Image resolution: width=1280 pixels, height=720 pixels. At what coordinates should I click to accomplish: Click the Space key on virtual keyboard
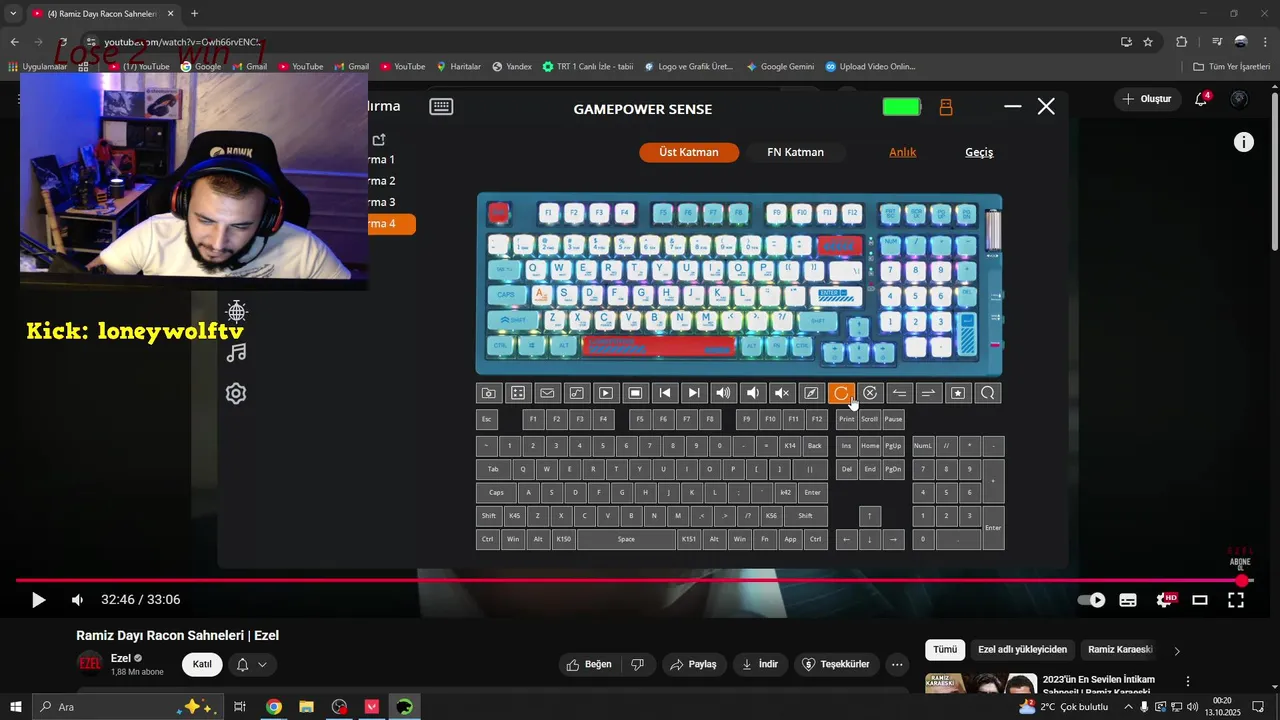(x=626, y=539)
